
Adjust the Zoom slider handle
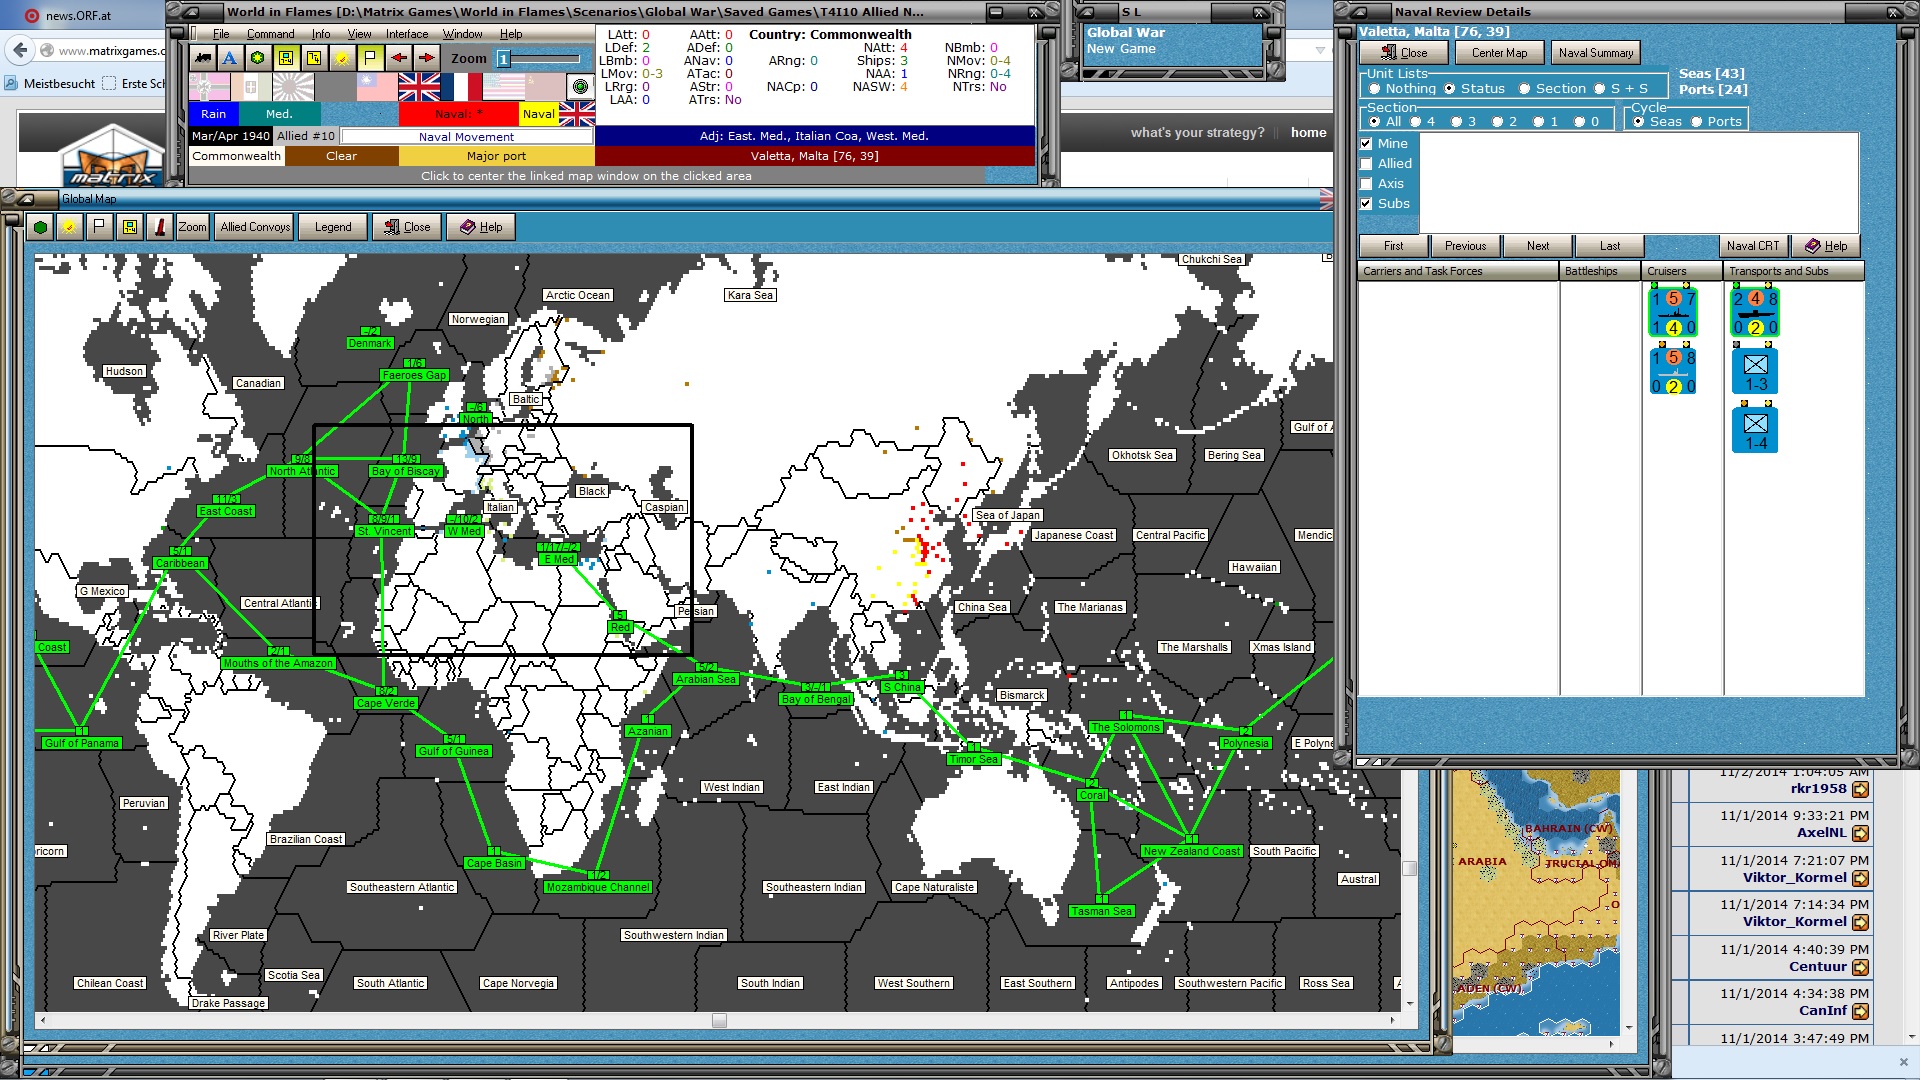(x=504, y=59)
